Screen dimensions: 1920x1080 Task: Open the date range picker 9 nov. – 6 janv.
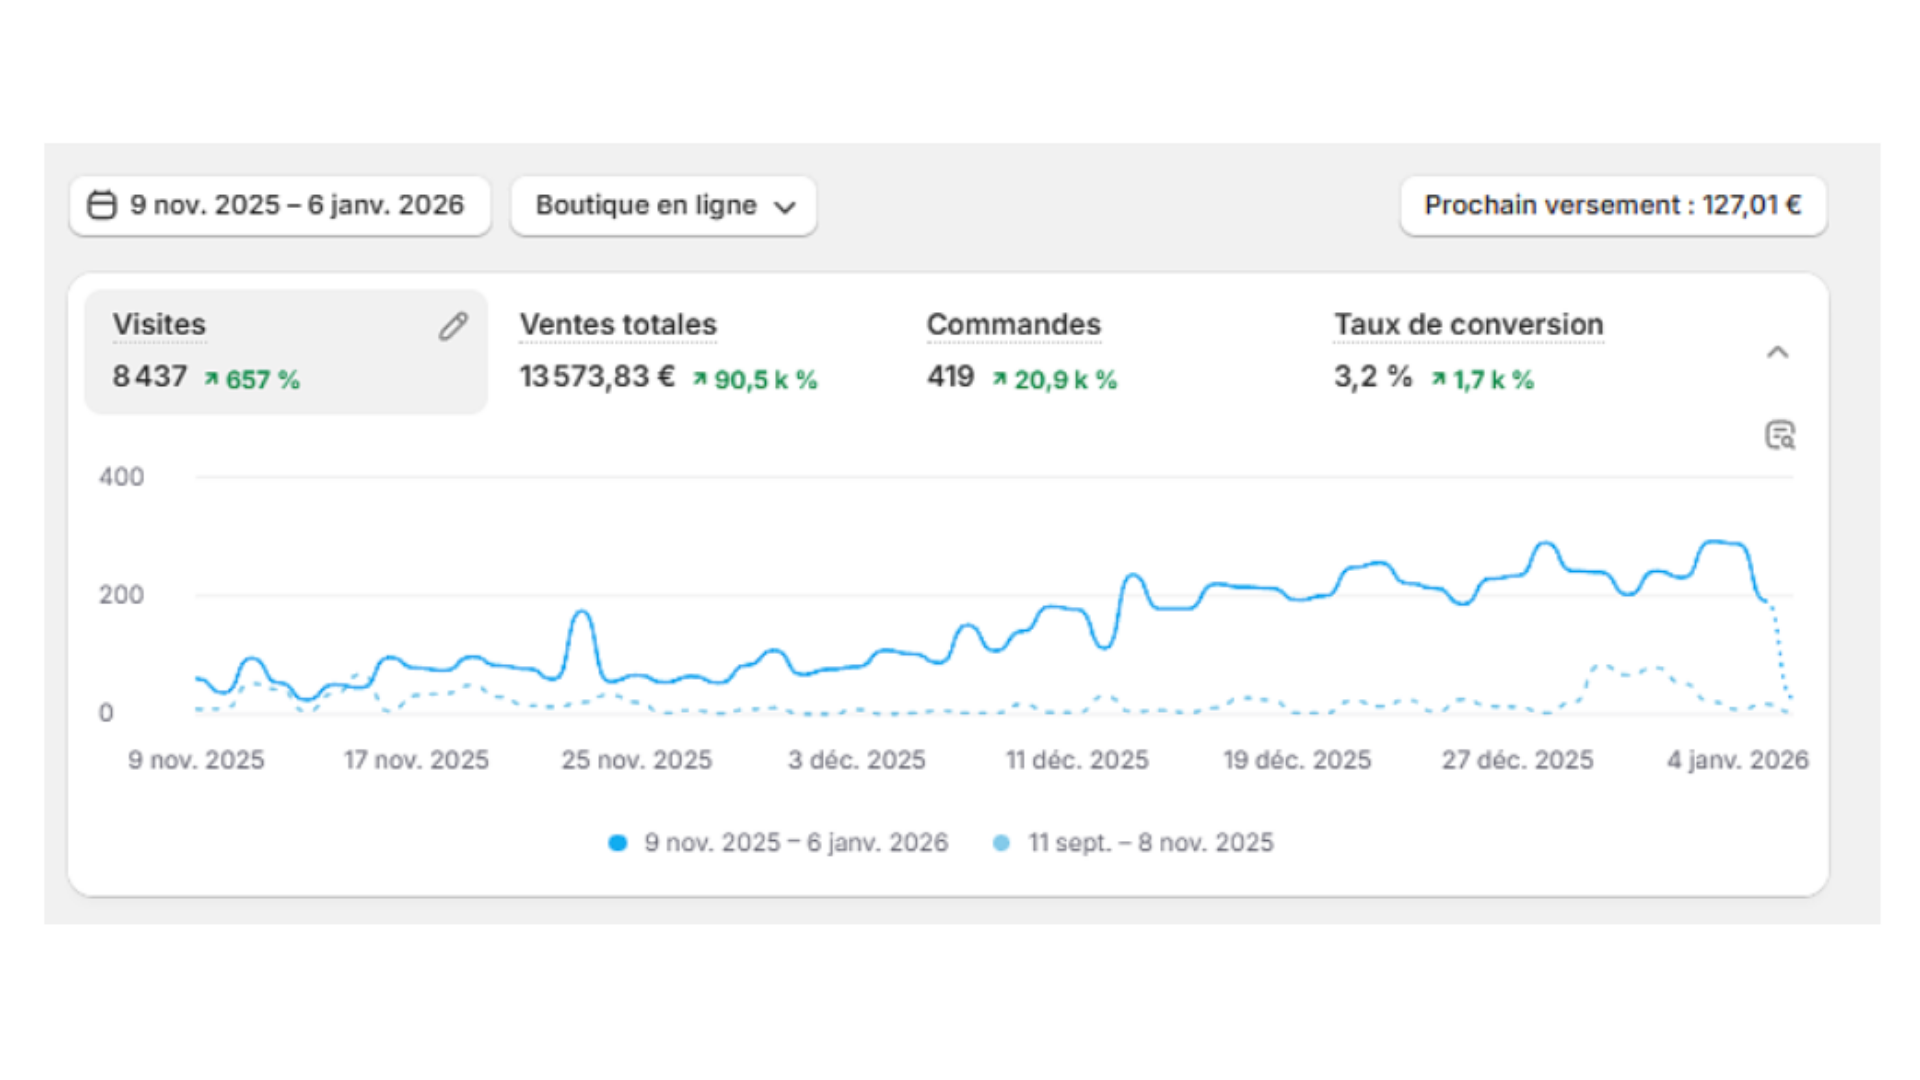(297, 205)
